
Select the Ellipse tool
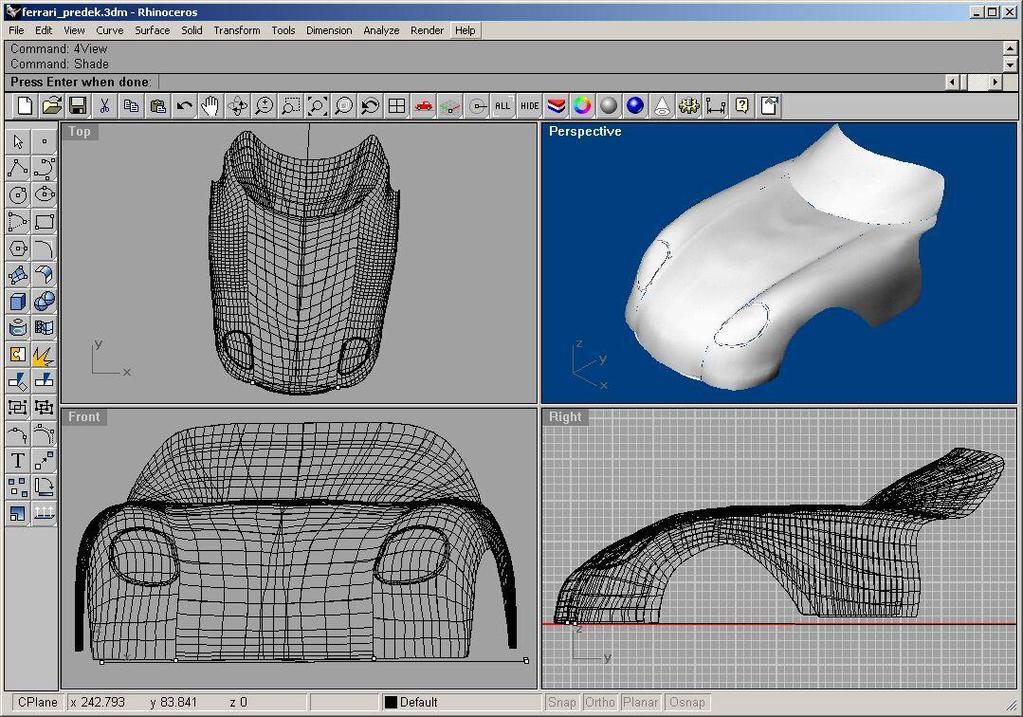click(x=44, y=195)
